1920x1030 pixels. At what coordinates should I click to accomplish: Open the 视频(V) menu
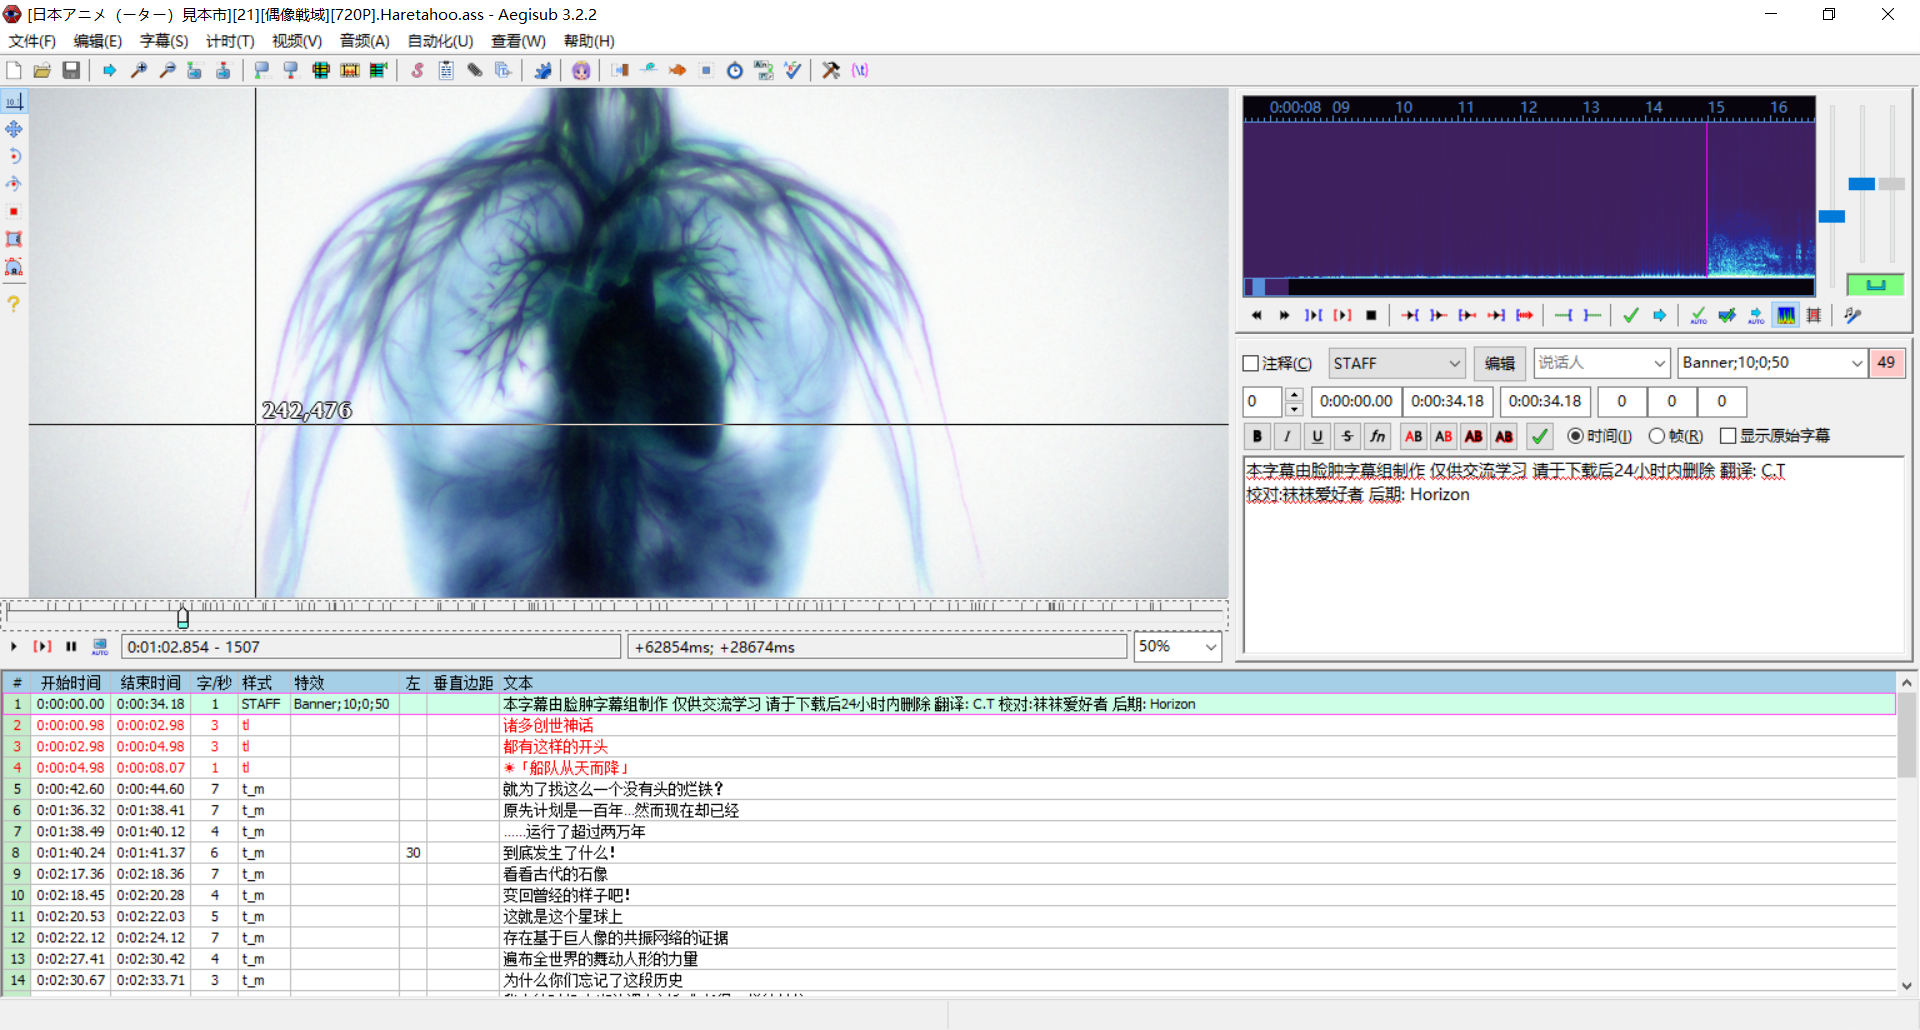[x=297, y=41]
